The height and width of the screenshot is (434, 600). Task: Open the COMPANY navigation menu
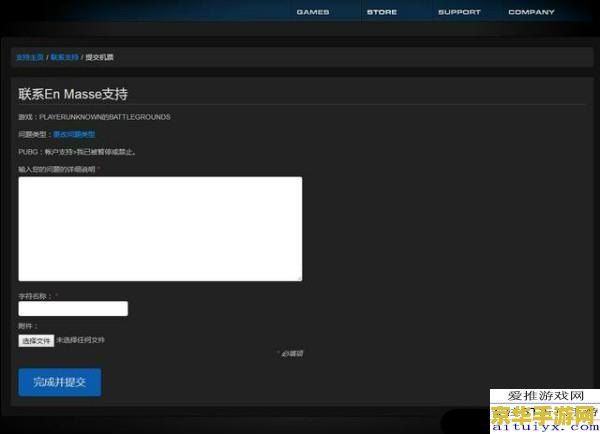point(531,12)
